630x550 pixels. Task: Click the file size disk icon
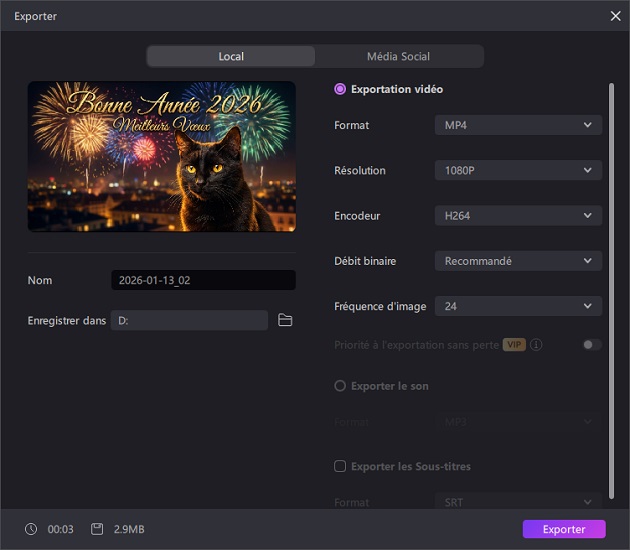click(97, 529)
